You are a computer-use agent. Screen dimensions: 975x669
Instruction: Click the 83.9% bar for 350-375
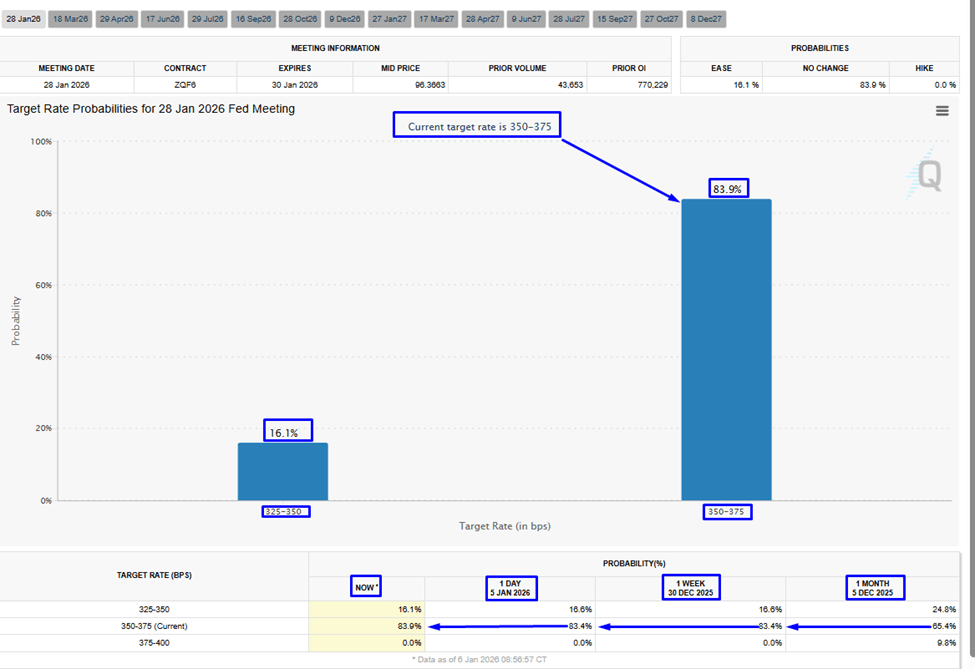(726, 349)
